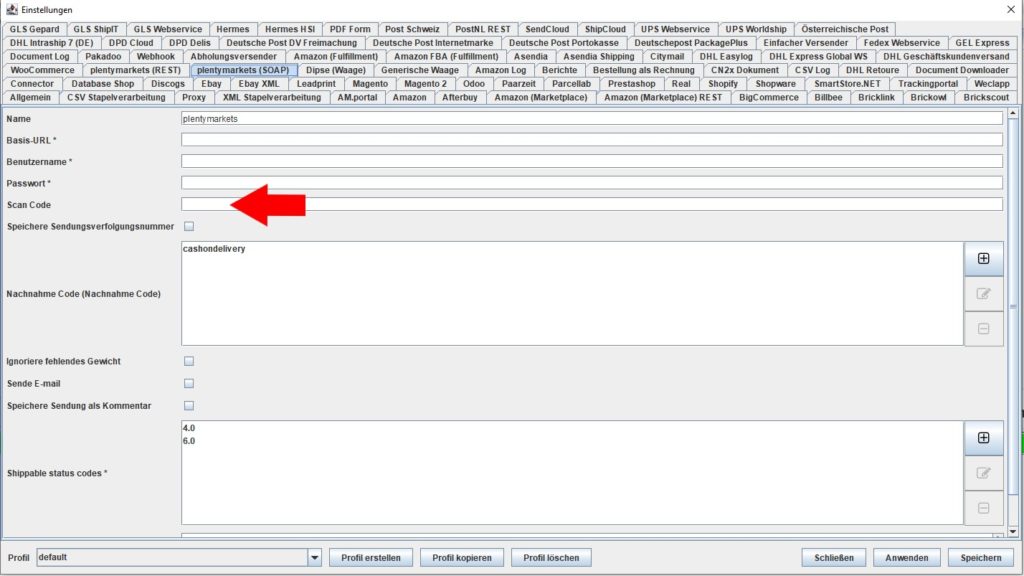Click Profil löschen button
The height and width of the screenshot is (576, 1024).
(551, 558)
